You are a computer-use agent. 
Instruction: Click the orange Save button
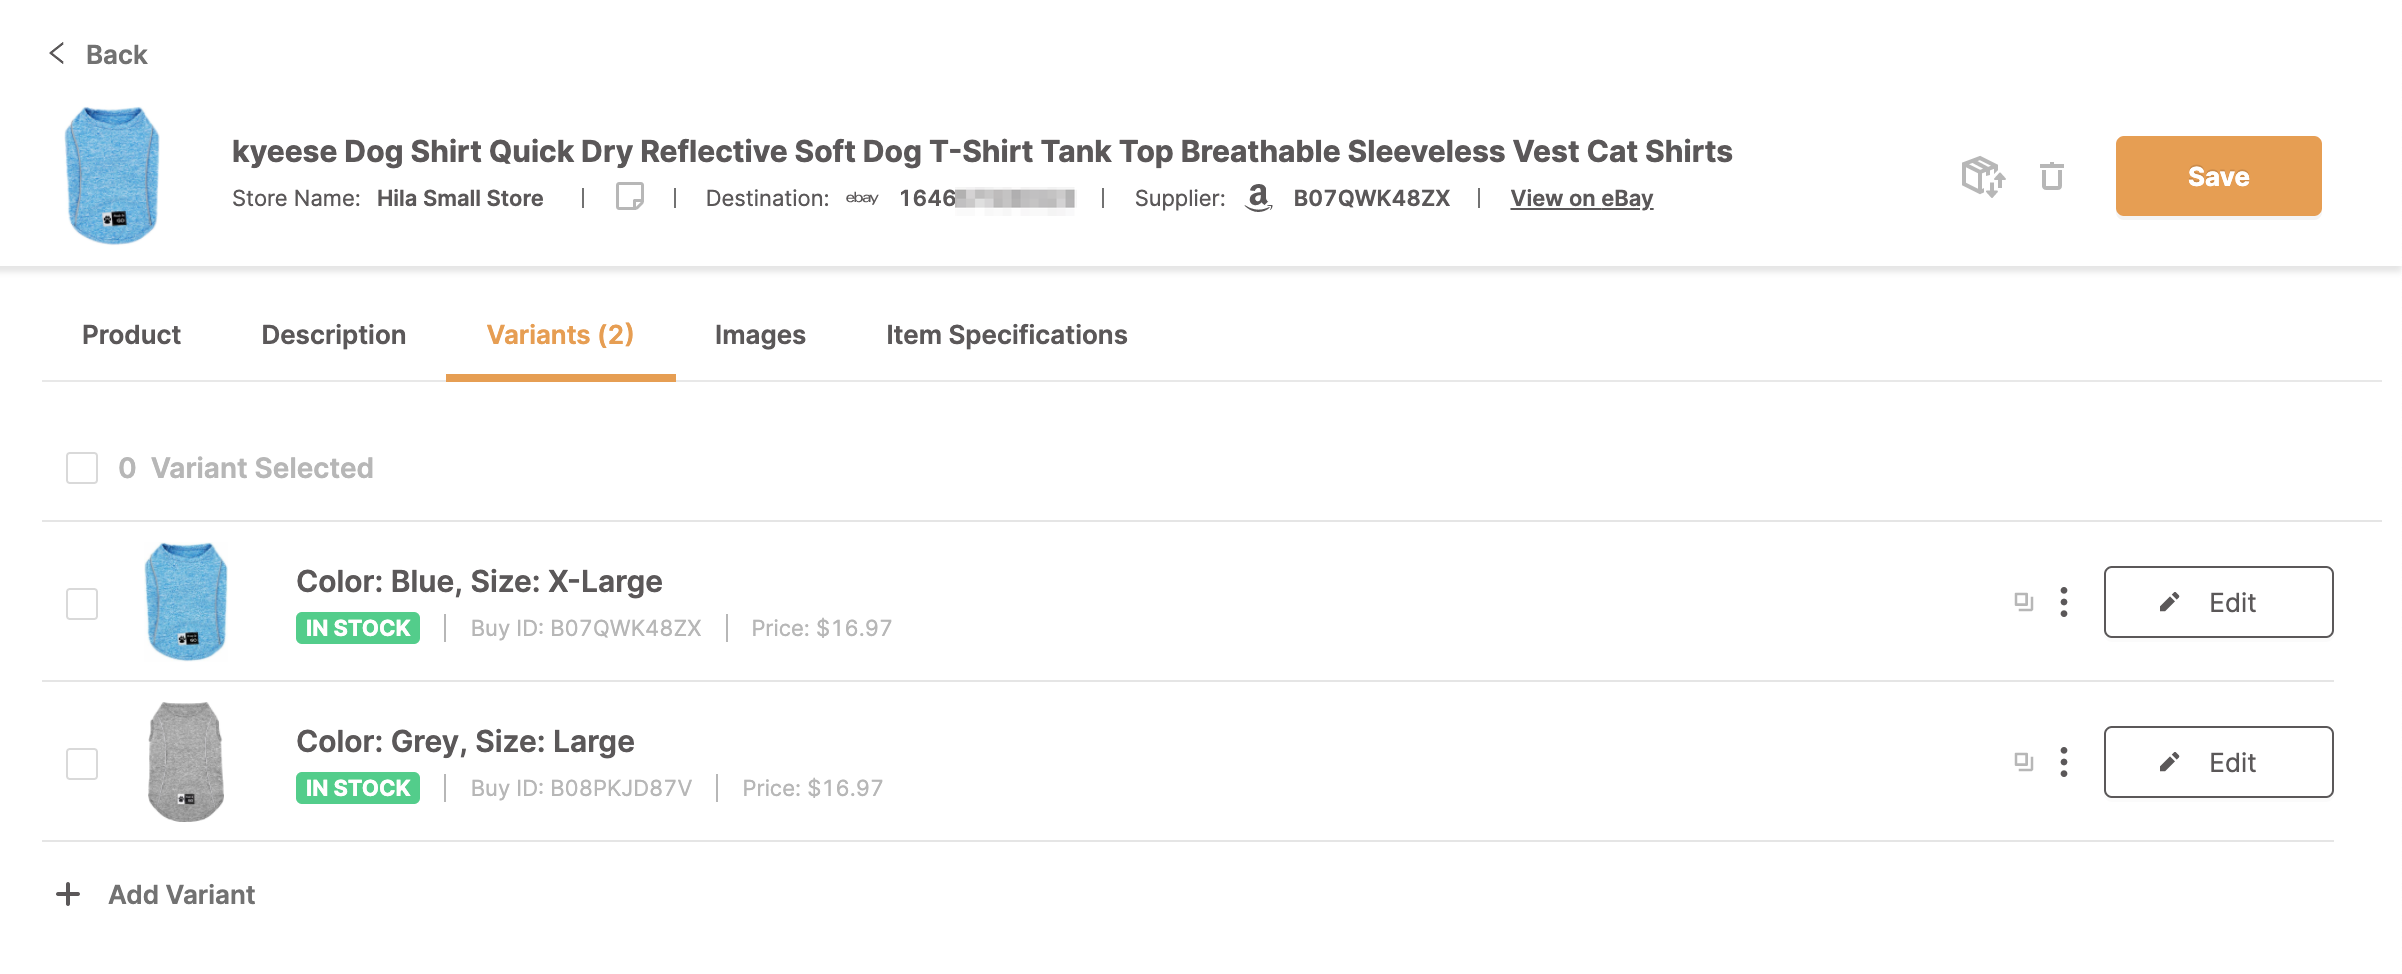click(2219, 176)
